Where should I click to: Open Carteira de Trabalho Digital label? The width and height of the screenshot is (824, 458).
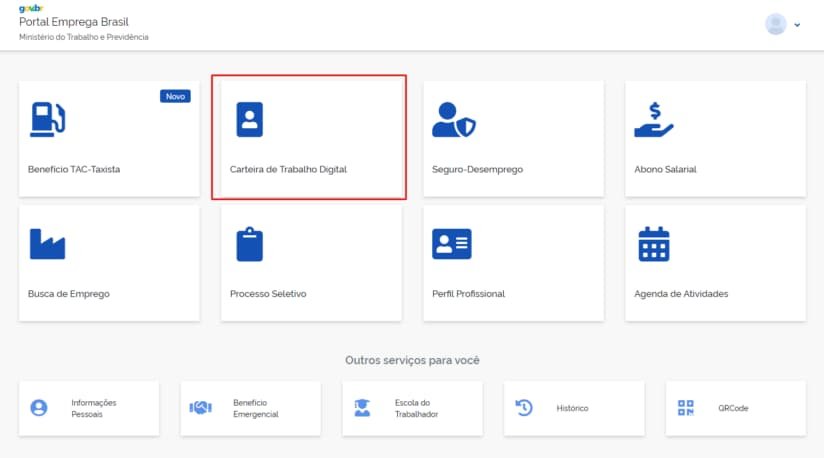tap(289, 169)
